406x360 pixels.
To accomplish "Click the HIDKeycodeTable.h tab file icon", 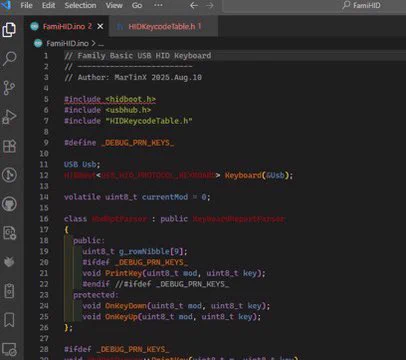I will click(x=120, y=27).
